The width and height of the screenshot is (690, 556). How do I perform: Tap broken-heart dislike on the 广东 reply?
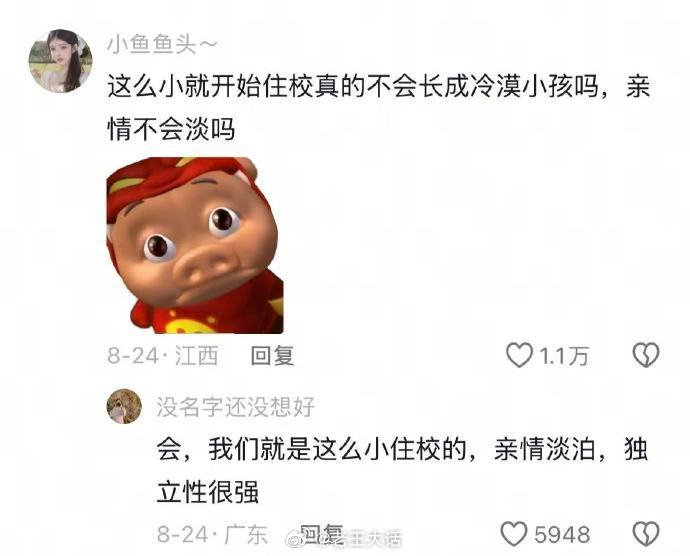point(646,534)
